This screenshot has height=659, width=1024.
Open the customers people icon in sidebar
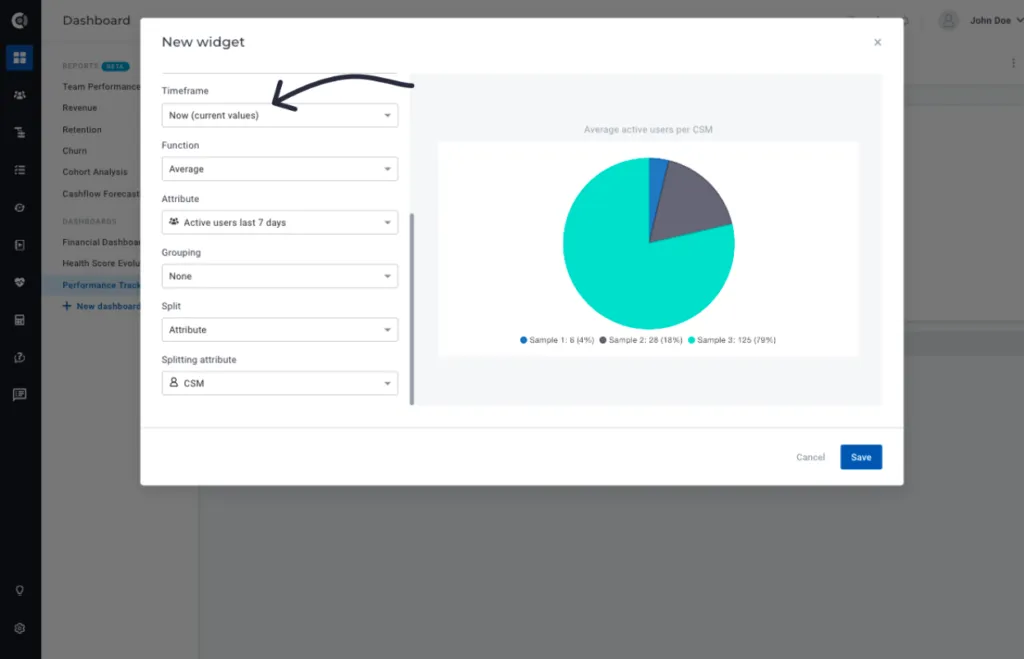click(x=20, y=95)
